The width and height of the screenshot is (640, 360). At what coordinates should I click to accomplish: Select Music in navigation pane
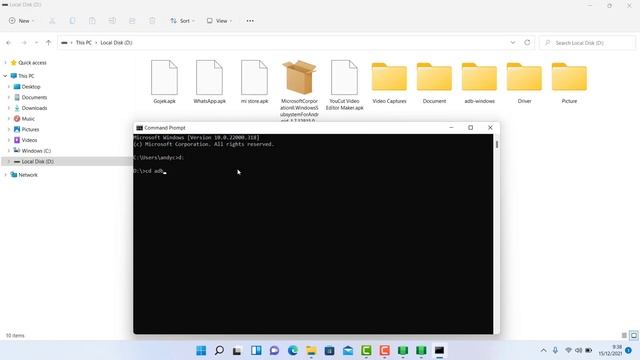tap(28, 118)
